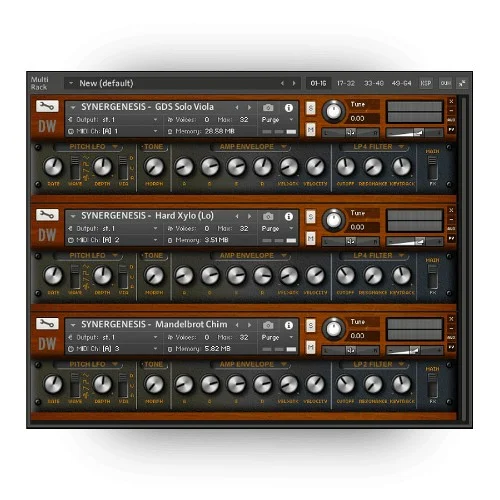500x500 pixels.
Task: Click the Tune knob on GDS Solo Viola
Action: coord(334,111)
